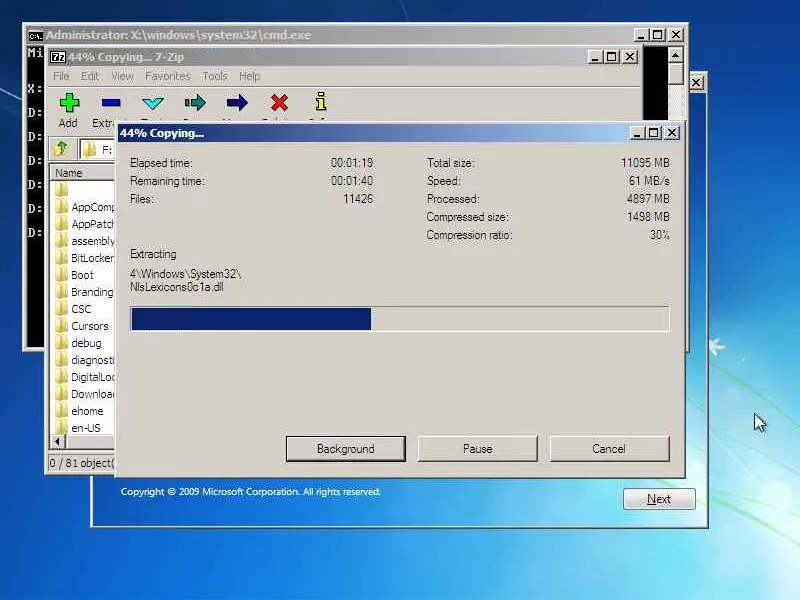Image resolution: width=800 pixels, height=600 pixels.
Task: Open the Edit menu in 7-Zip
Action: click(90, 76)
